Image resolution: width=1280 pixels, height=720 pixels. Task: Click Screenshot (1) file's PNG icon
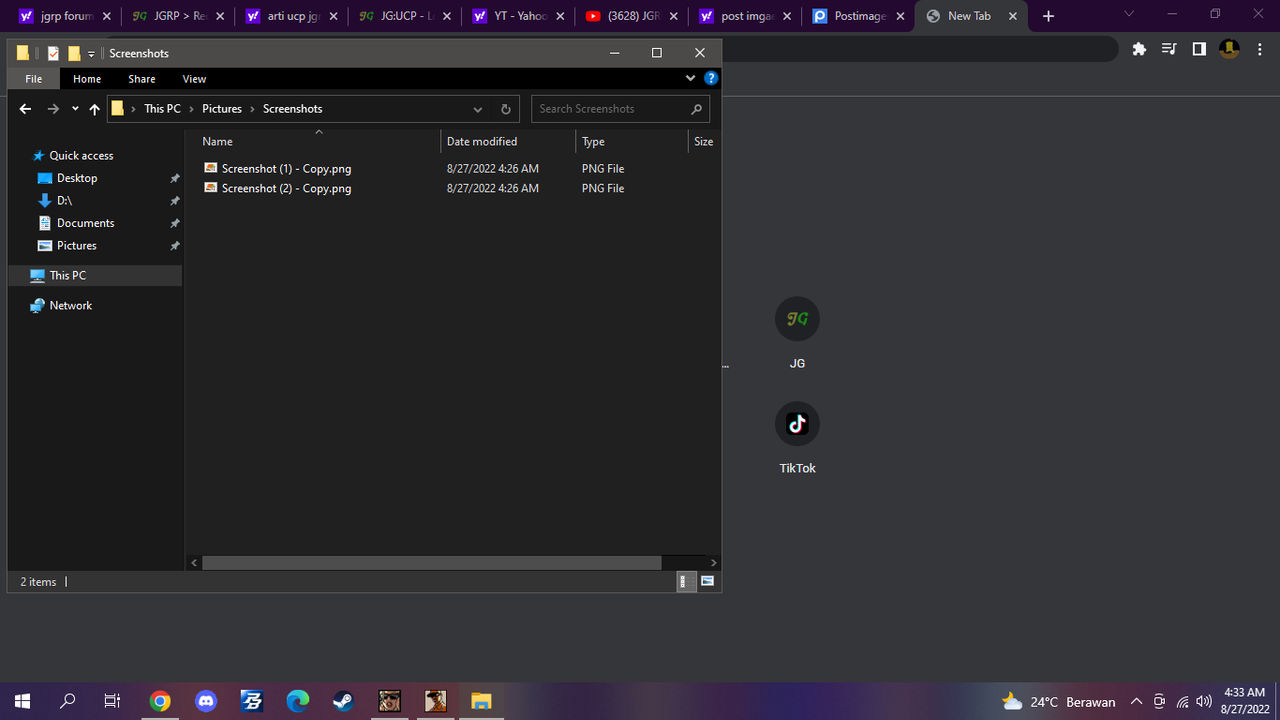click(x=210, y=168)
